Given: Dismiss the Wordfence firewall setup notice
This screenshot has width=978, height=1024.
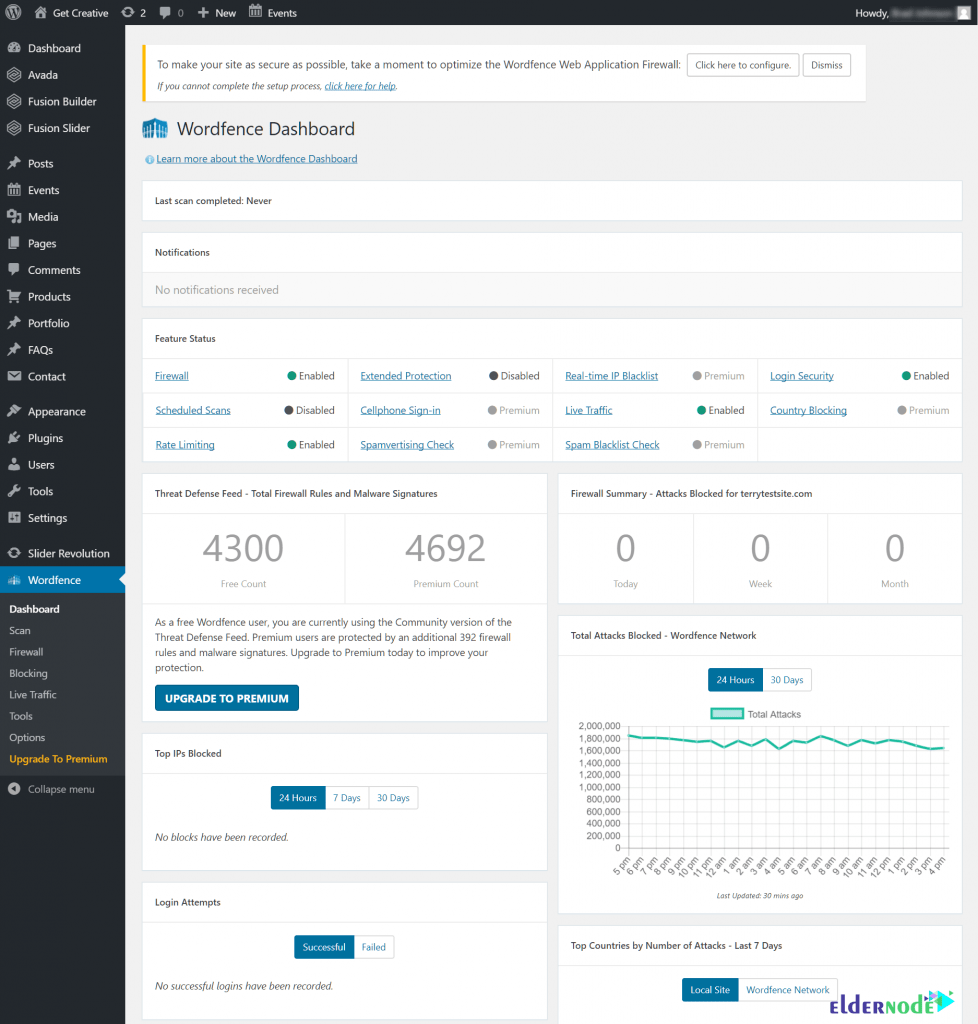Looking at the screenshot, I should 827,65.
